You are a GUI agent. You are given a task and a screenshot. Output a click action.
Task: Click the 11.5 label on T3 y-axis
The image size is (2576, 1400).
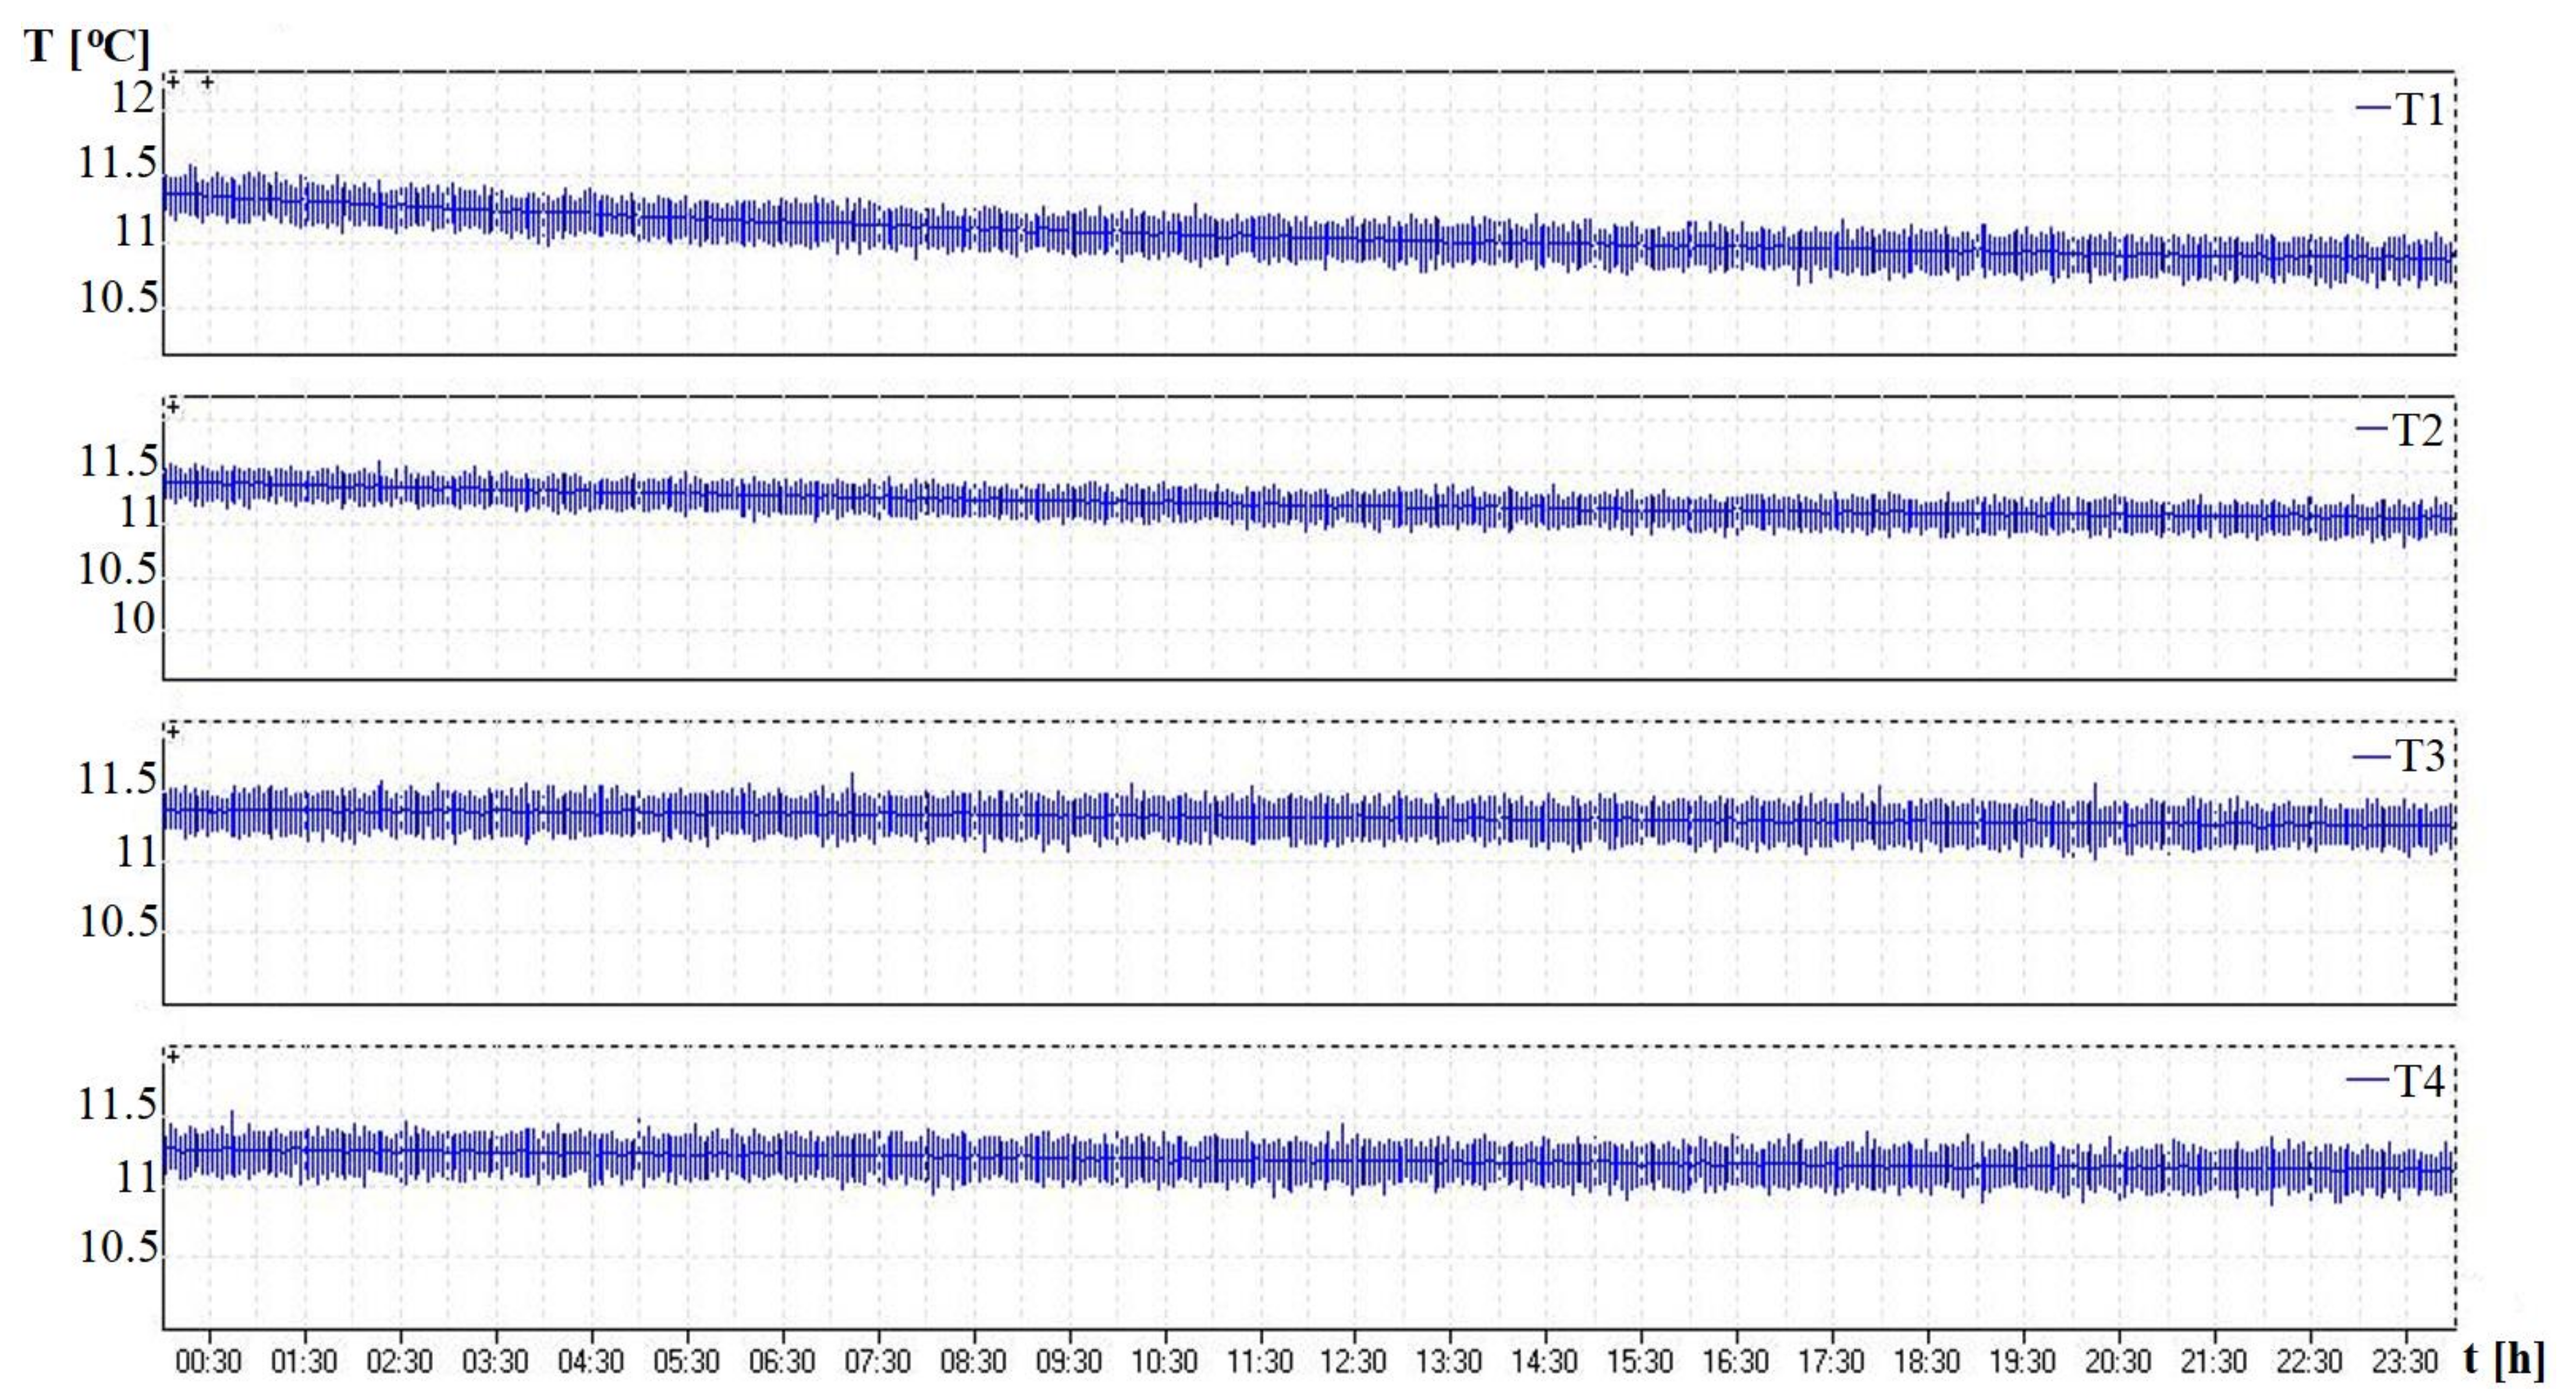pyautogui.click(x=118, y=779)
